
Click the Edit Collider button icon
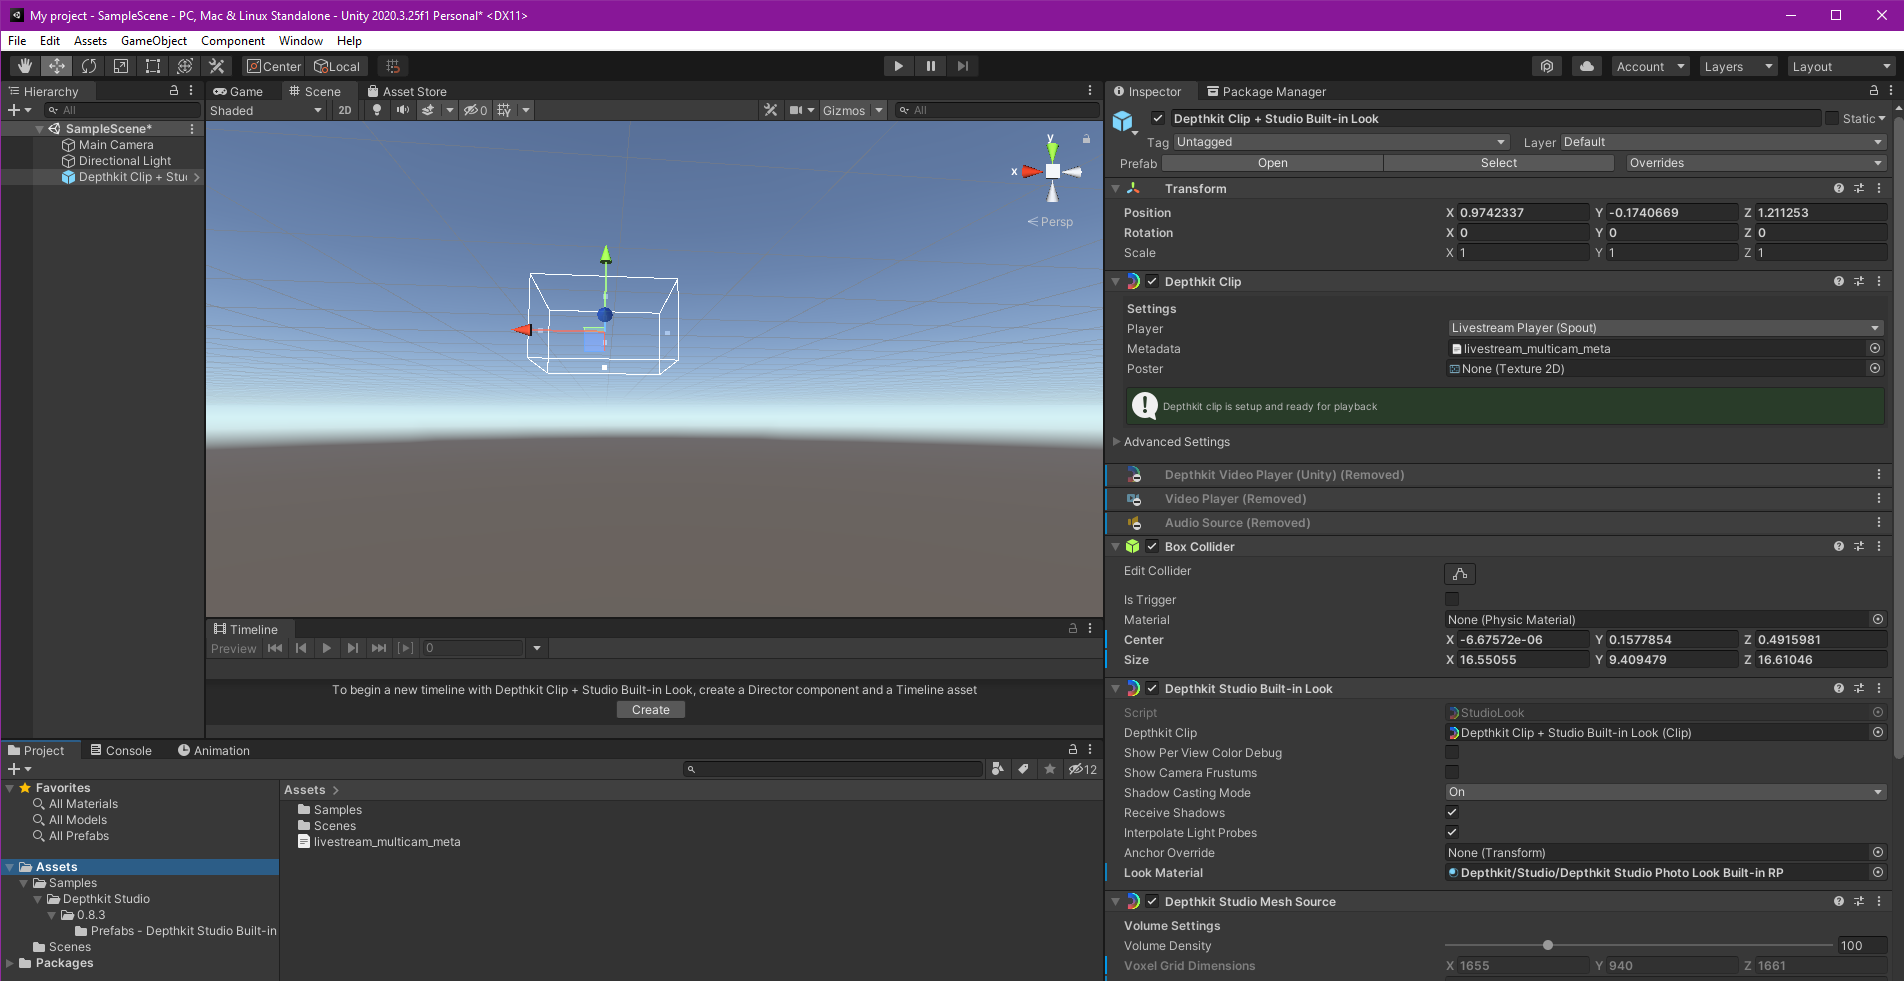(1459, 574)
